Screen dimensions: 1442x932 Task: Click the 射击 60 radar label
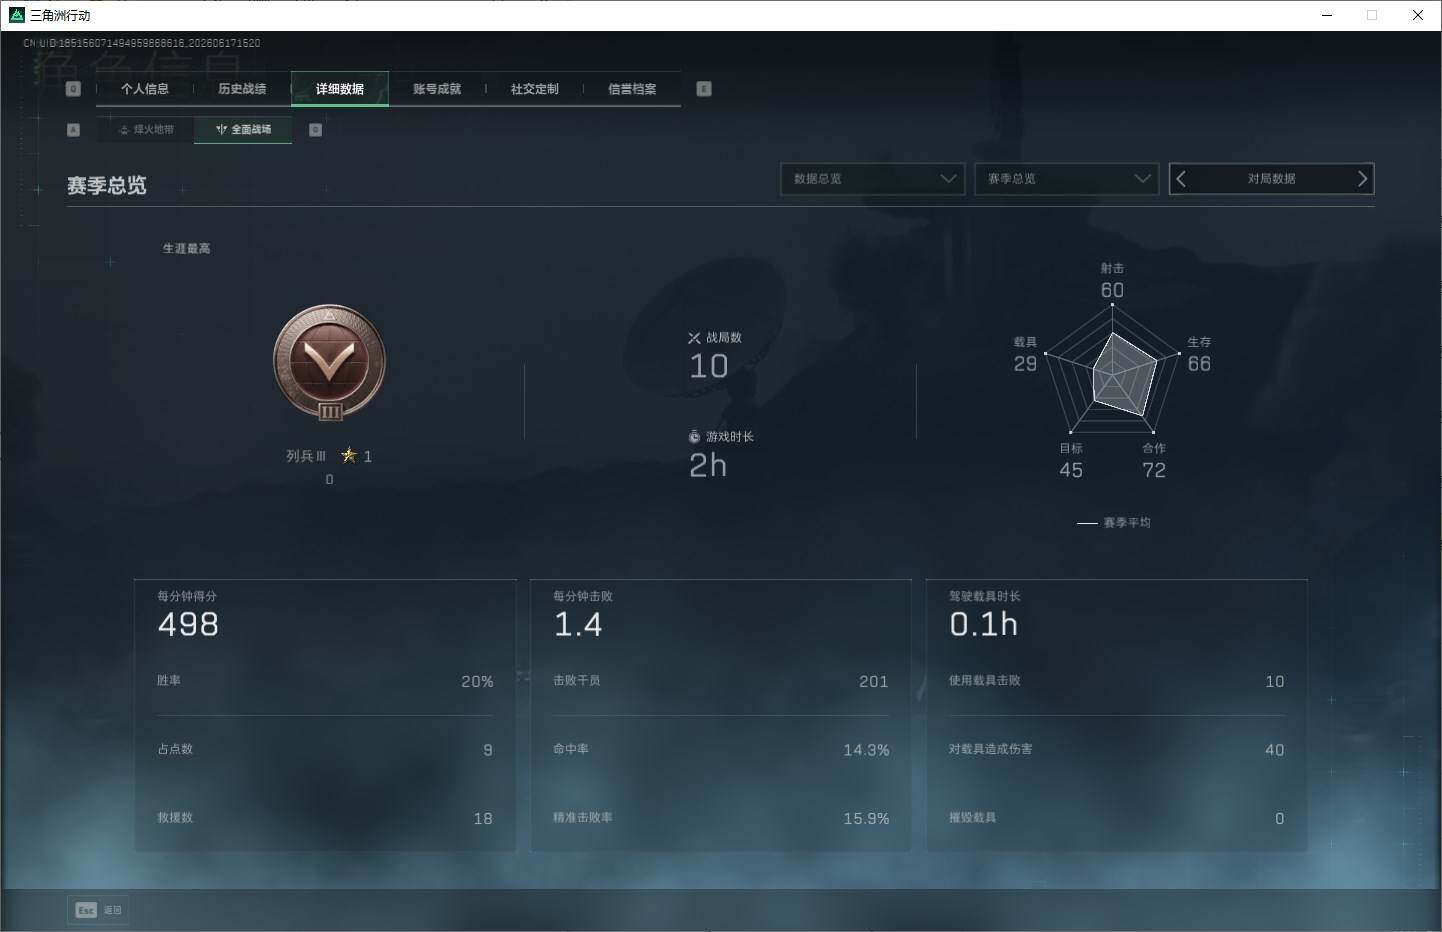(x=1112, y=281)
